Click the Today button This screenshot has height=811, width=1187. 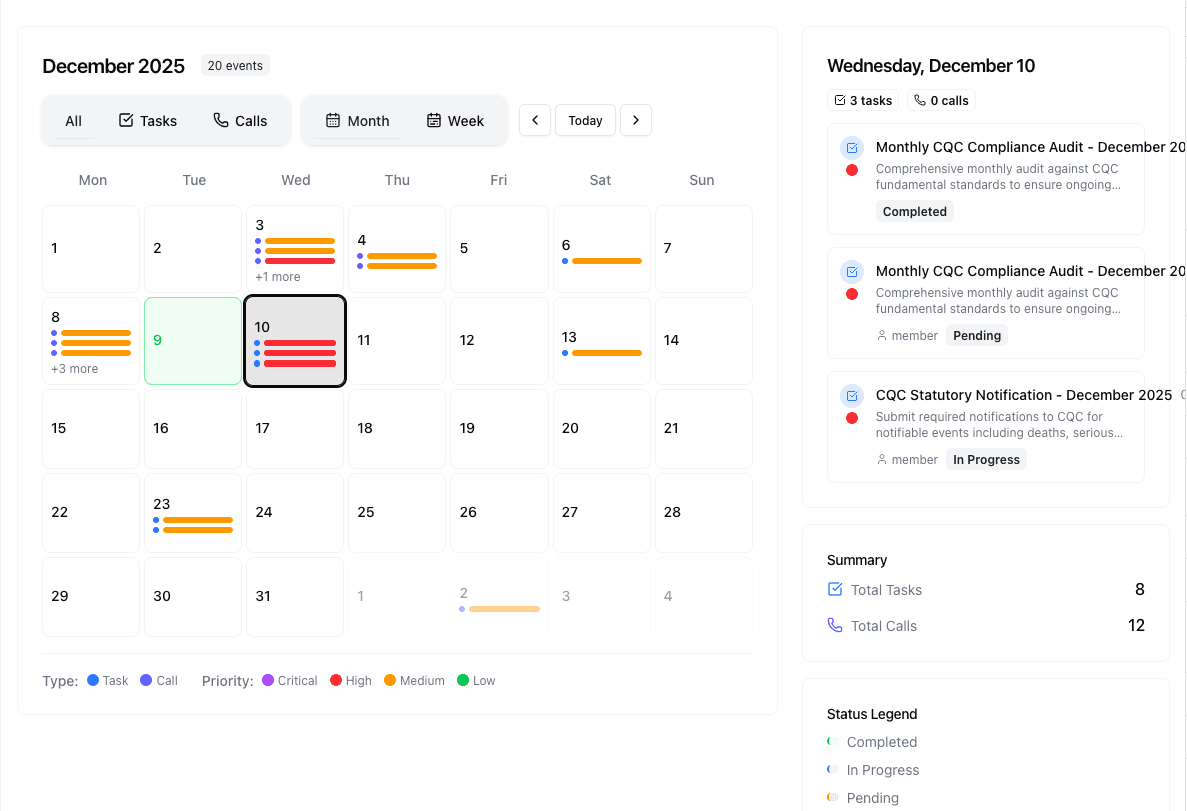click(x=585, y=120)
